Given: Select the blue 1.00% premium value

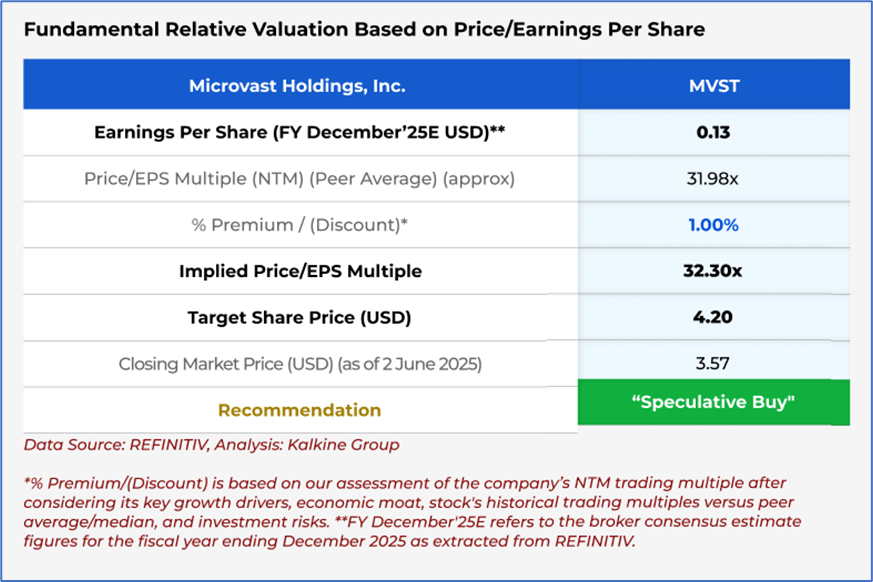Looking at the screenshot, I should pyautogui.click(x=713, y=225).
